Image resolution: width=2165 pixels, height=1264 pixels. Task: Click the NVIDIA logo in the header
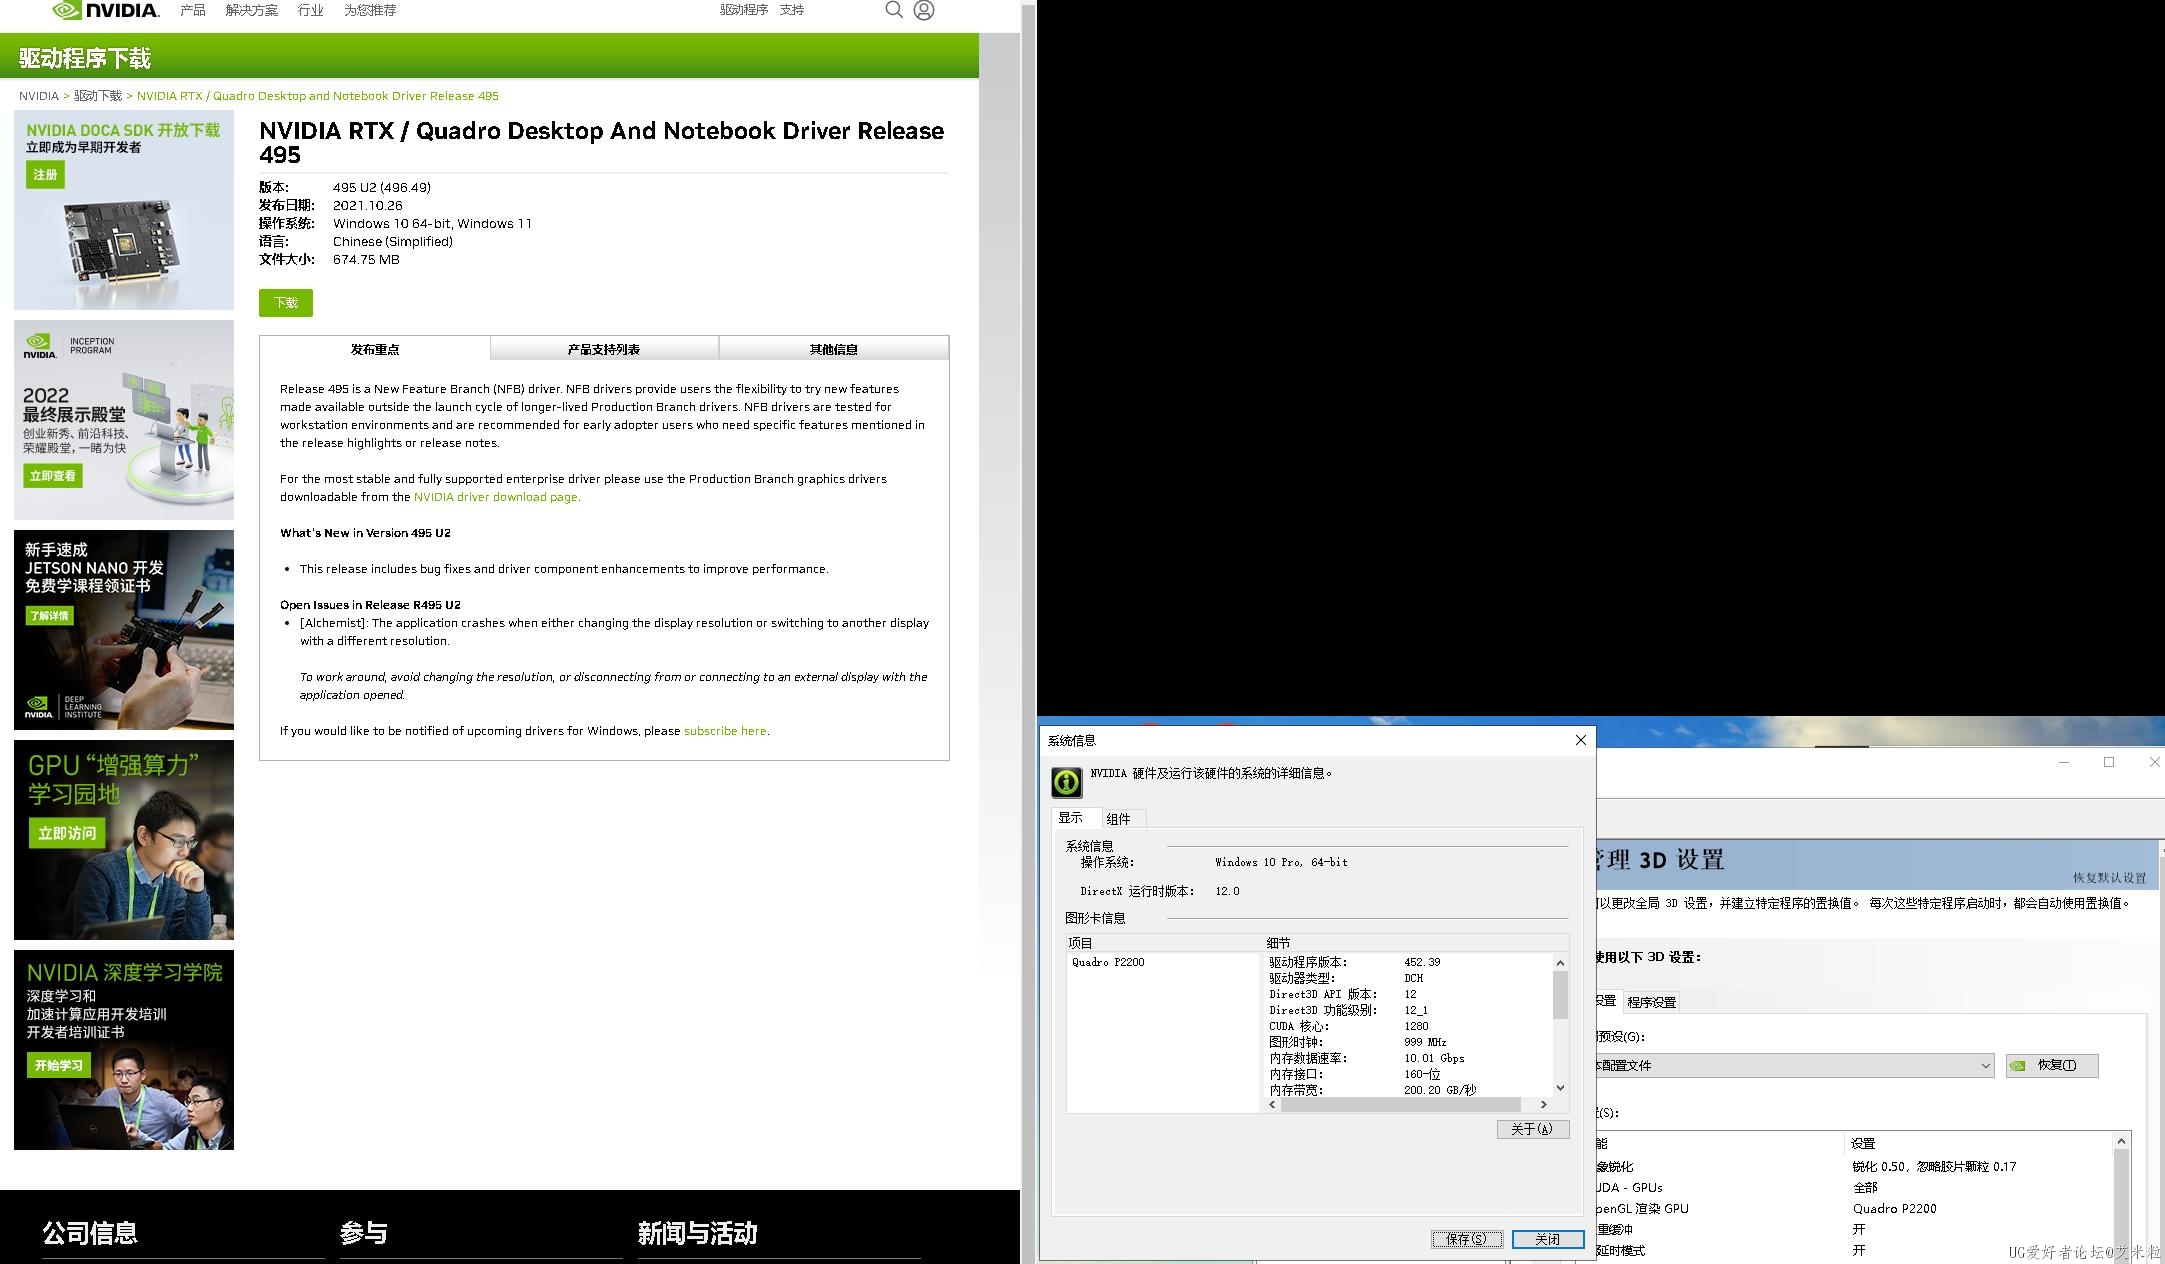pos(106,10)
